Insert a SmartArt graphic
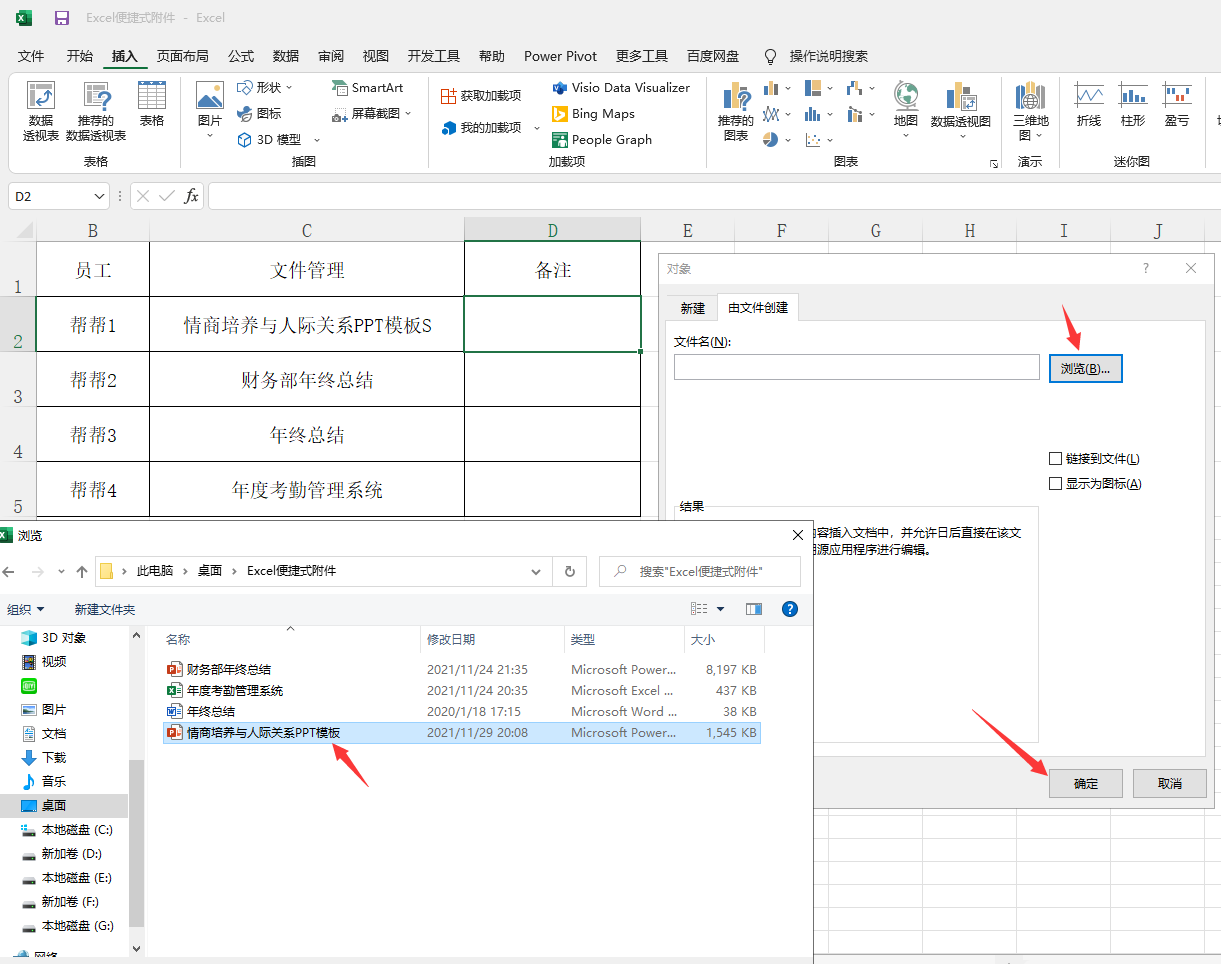 (368, 88)
